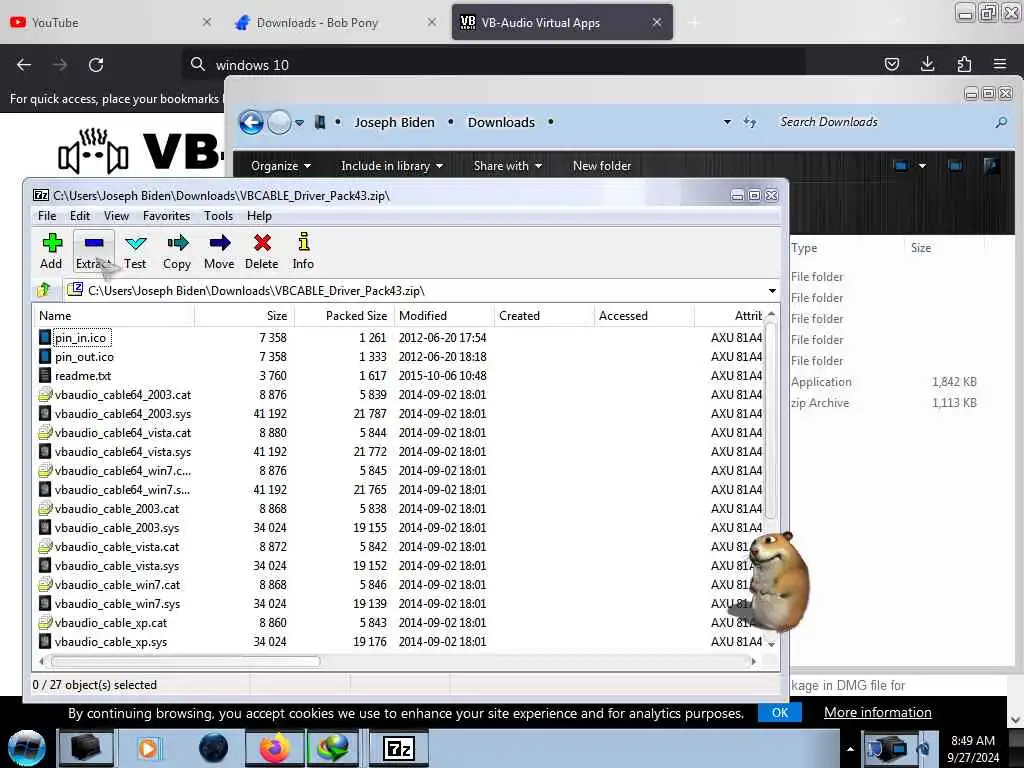This screenshot has height=768, width=1024.
Task: Select vbaudio_cable64_2003.cat file
Action: [x=123, y=394]
